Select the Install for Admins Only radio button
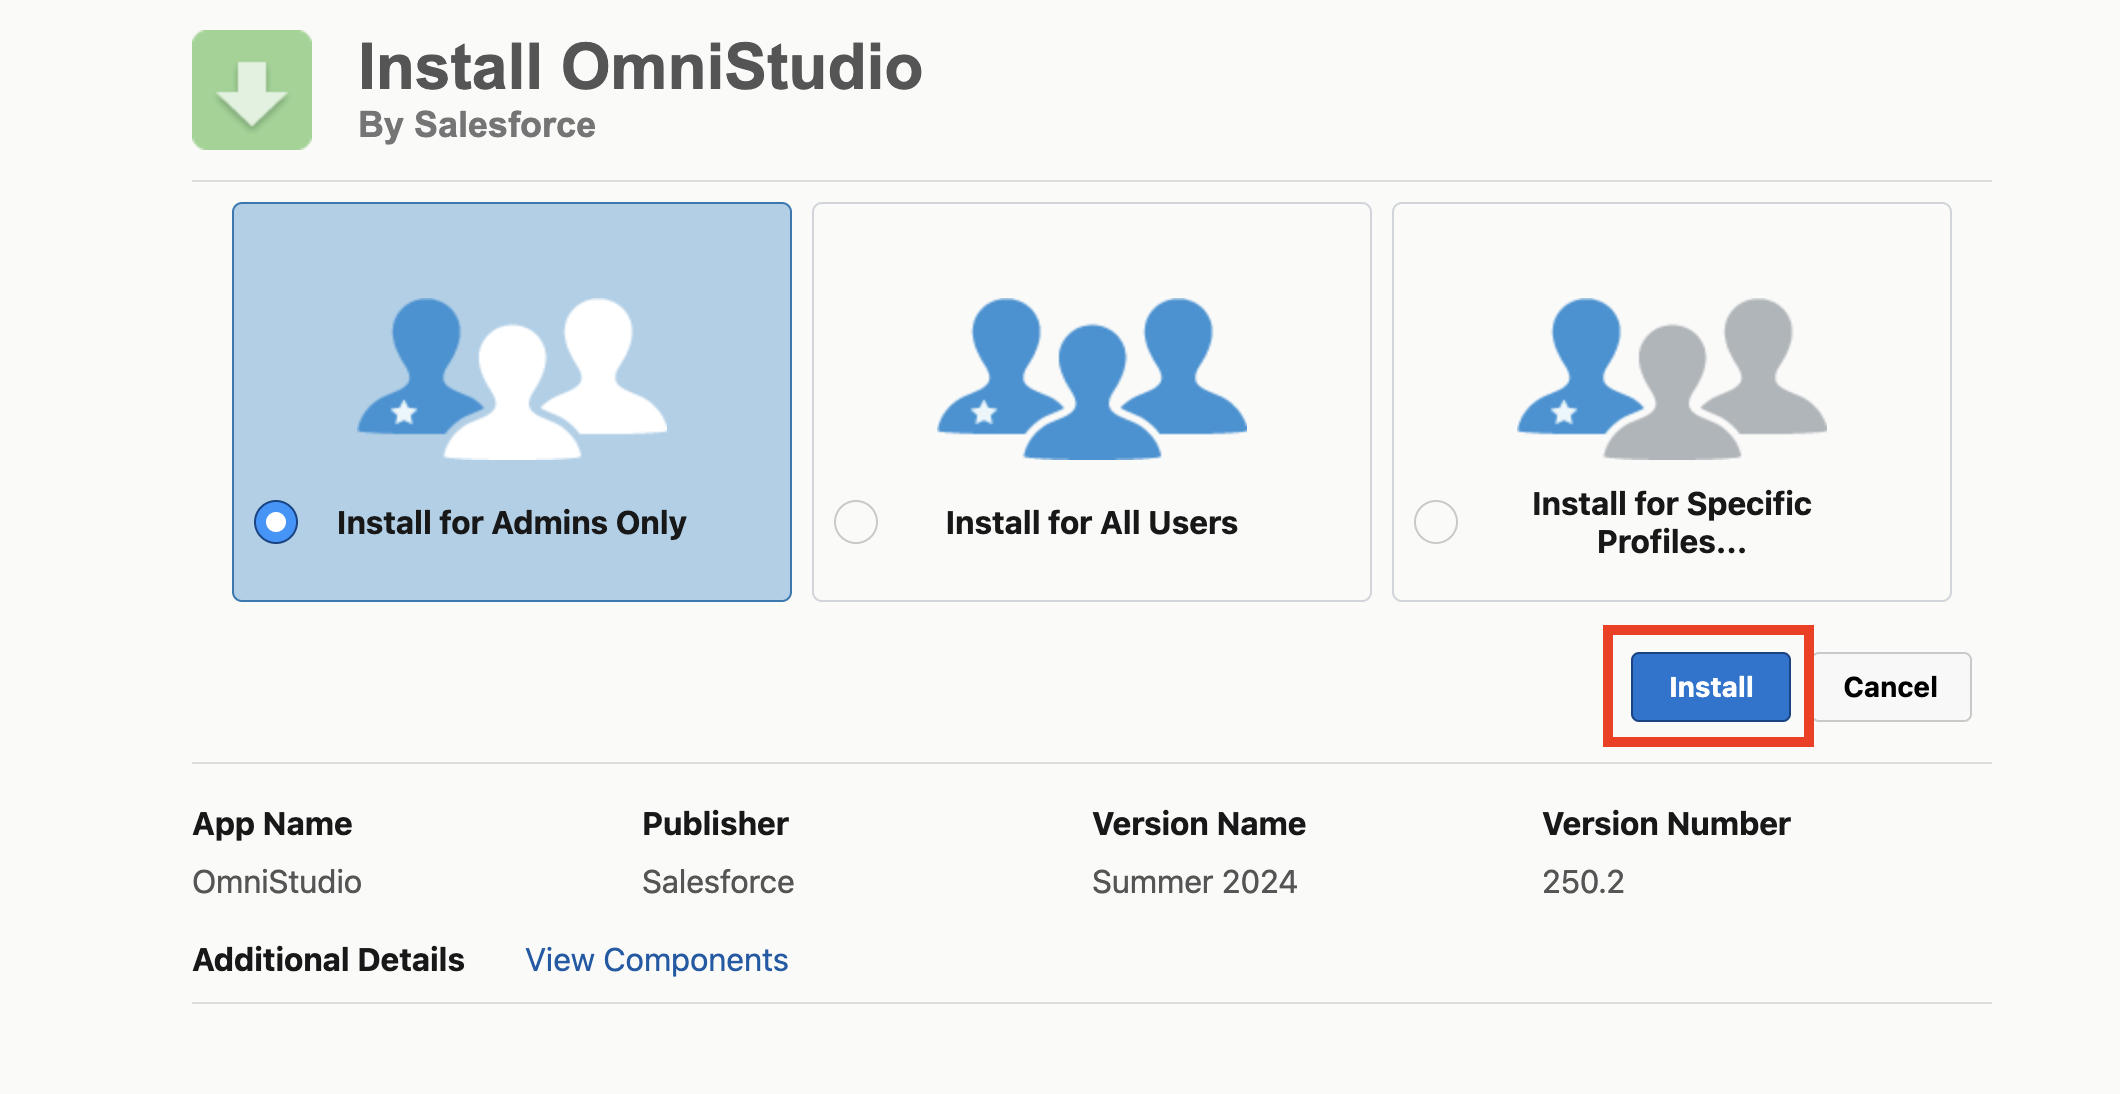 (276, 522)
